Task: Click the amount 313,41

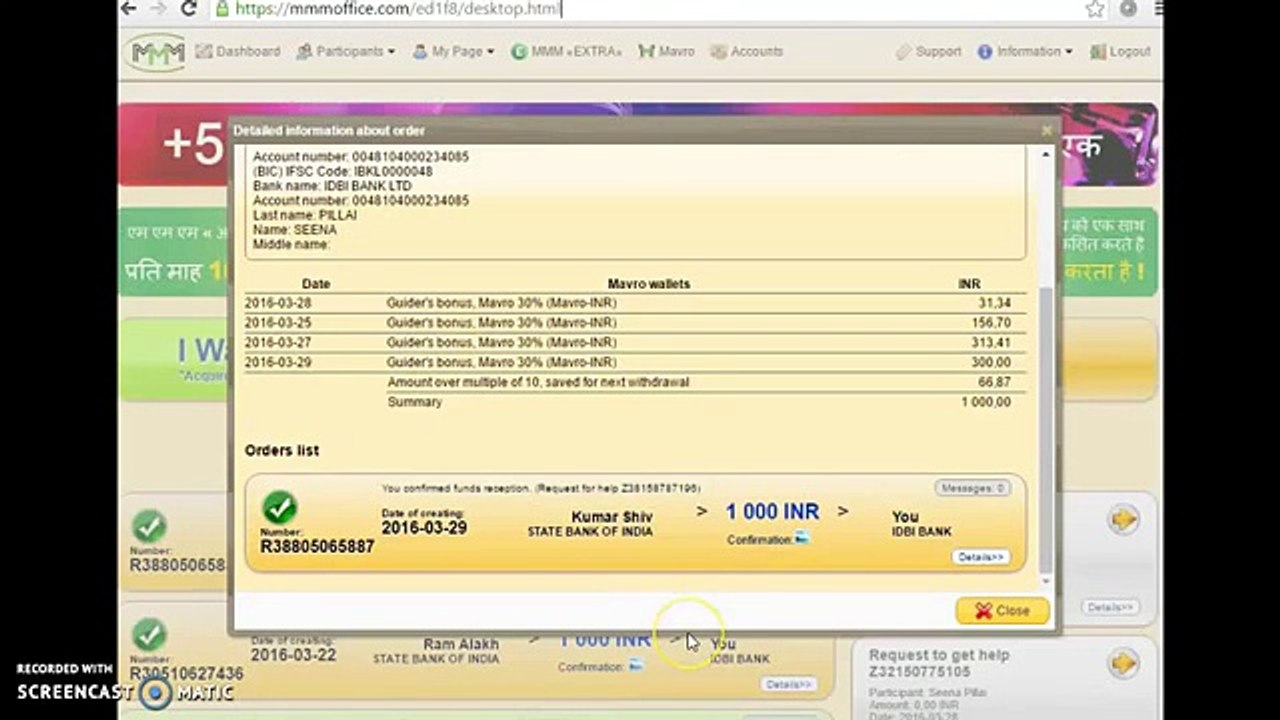Action: tap(992, 342)
